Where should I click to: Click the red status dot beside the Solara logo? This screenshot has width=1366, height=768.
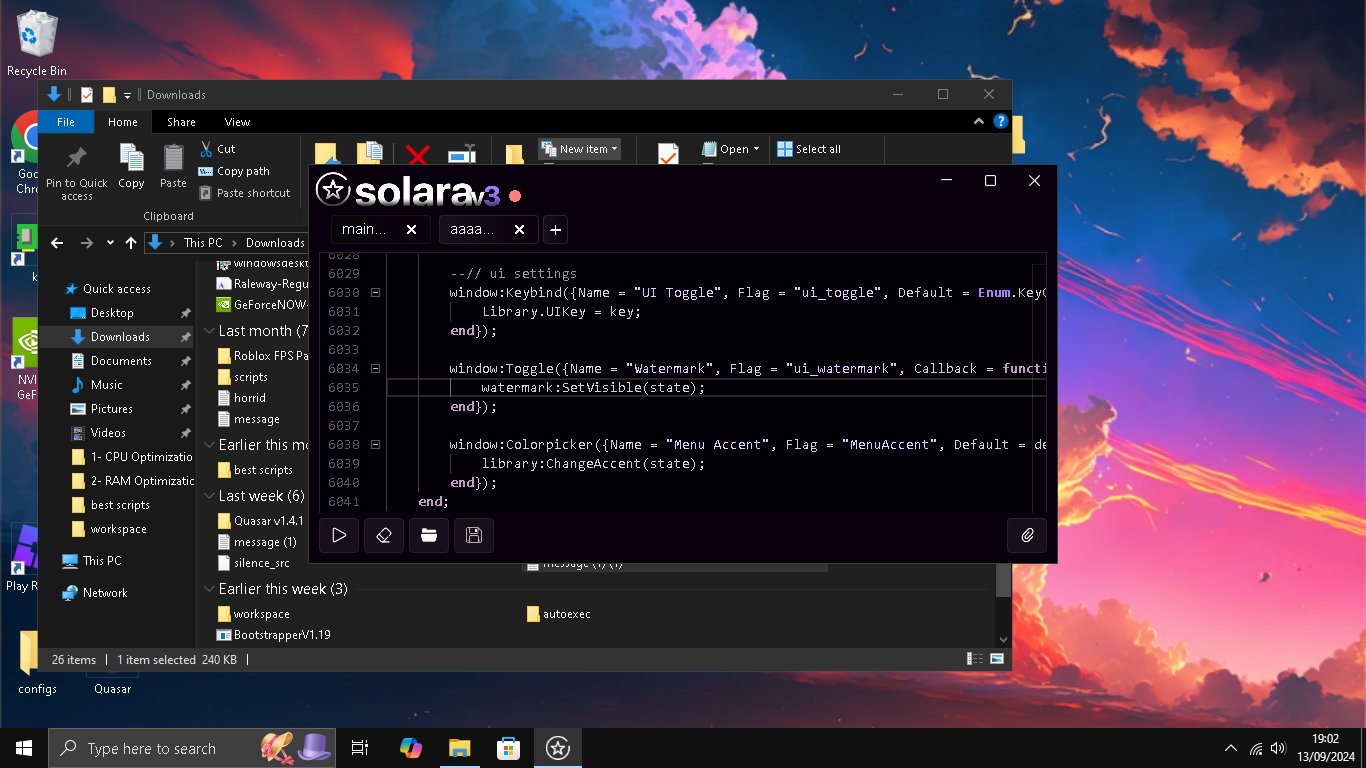click(515, 196)
